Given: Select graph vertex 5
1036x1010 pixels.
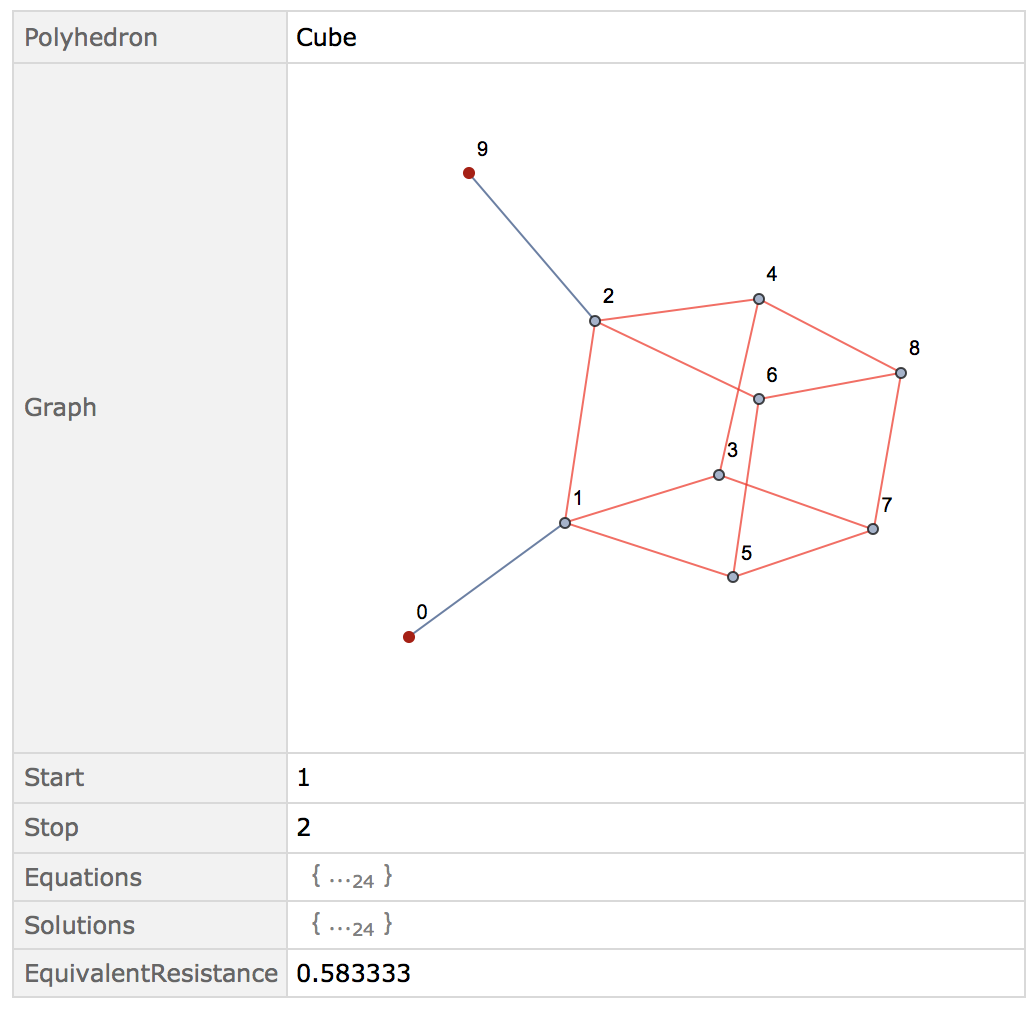Looking at the screenshot, I should [x=733, y=577].
